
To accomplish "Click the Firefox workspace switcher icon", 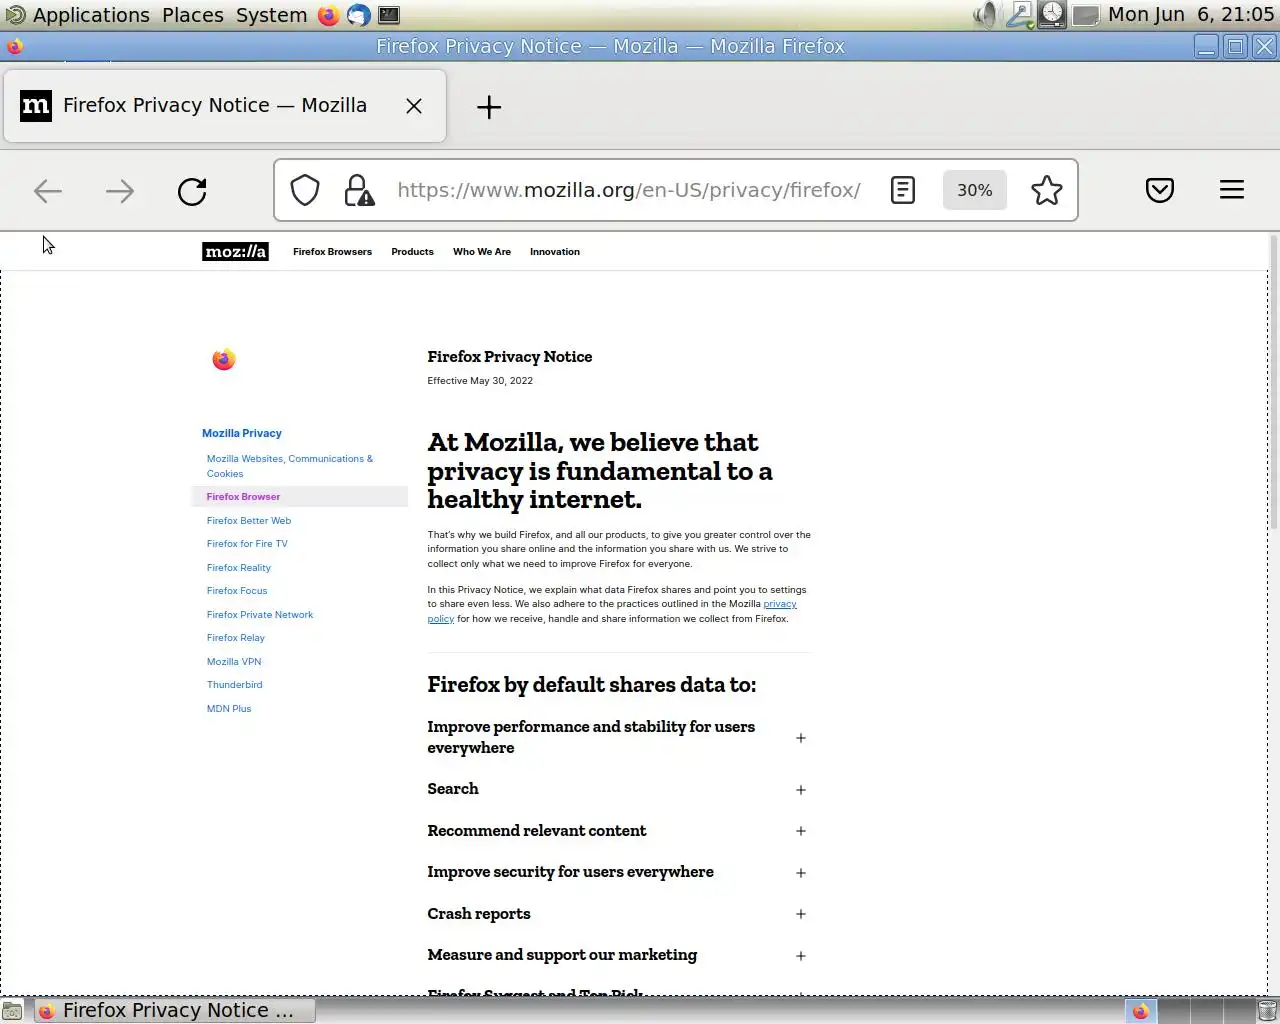I will point(1141,1011).
